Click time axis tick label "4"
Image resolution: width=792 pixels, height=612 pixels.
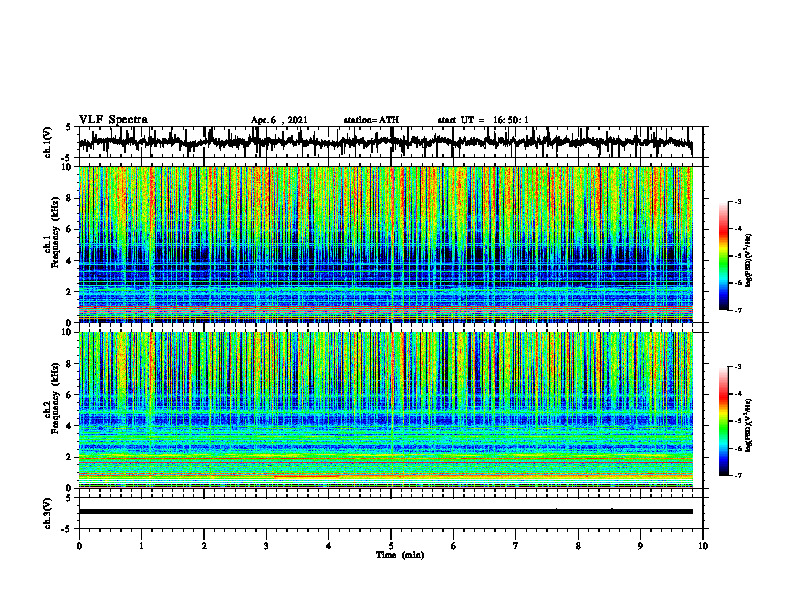(329, 546)
